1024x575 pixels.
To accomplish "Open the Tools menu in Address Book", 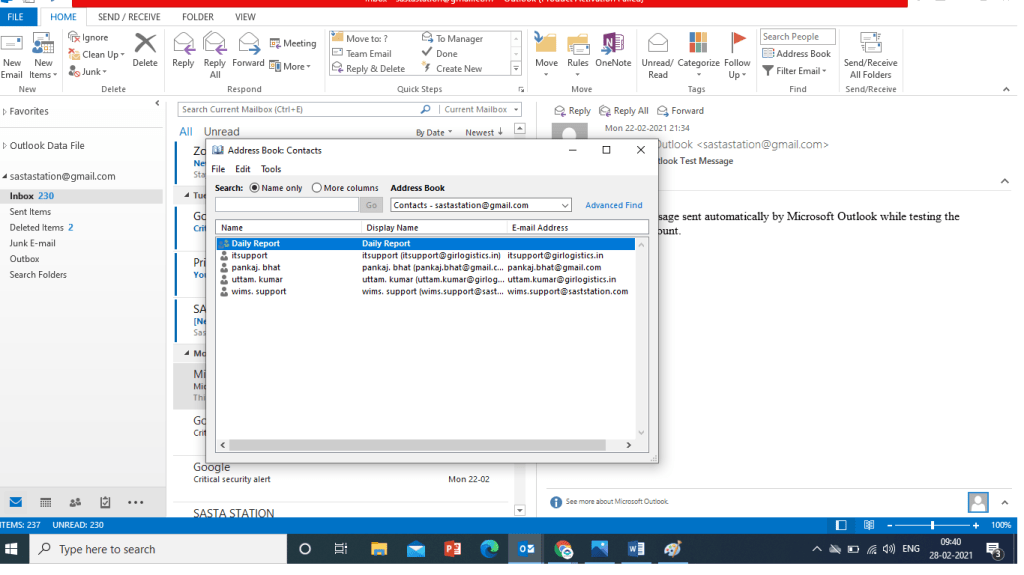I will point(271,169).
